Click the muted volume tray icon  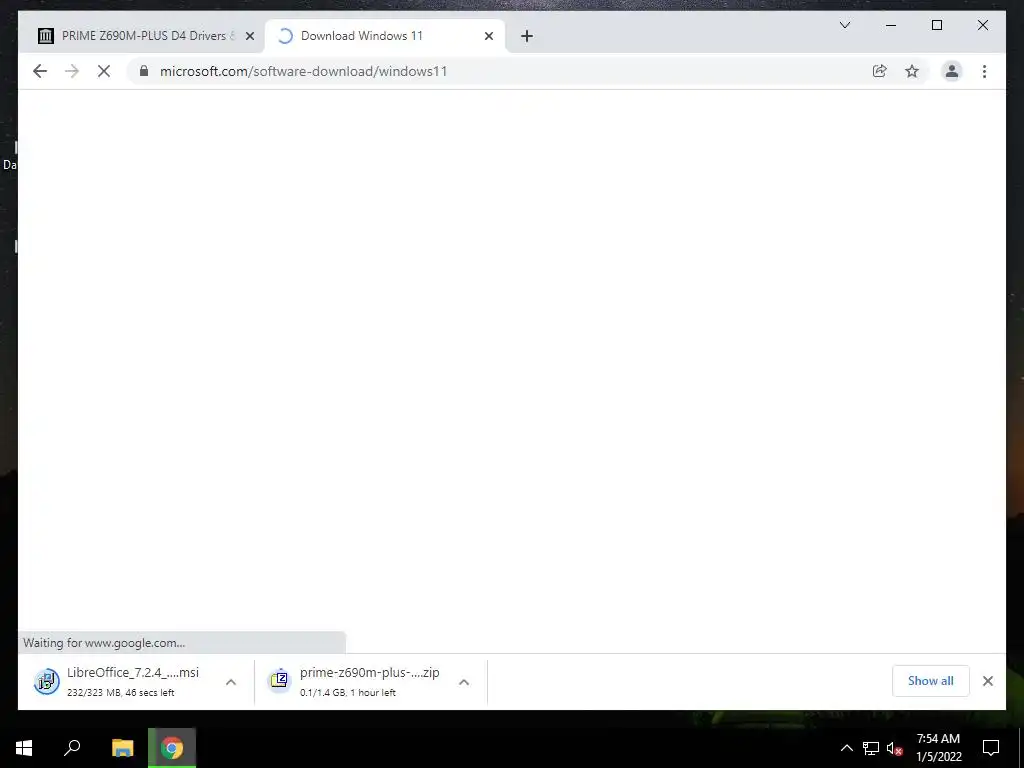click(894, 748)
